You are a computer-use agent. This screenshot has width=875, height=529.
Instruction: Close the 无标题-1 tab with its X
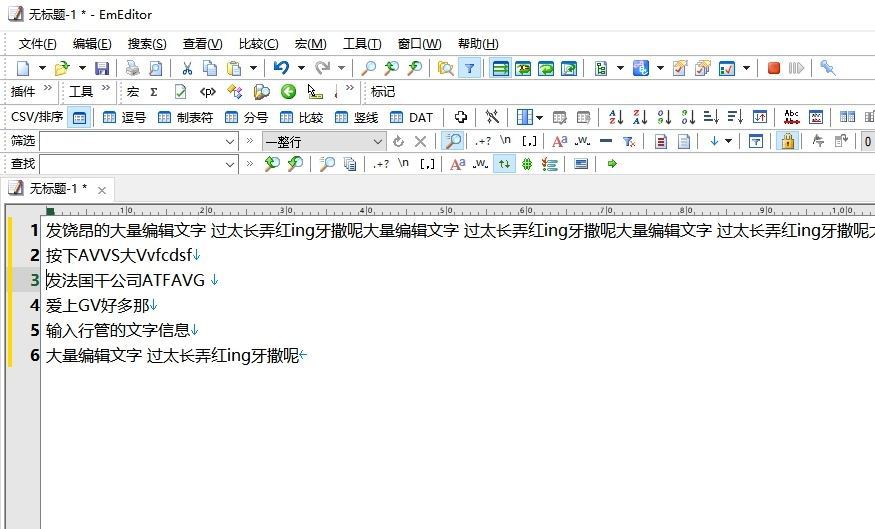pos(102,190)
